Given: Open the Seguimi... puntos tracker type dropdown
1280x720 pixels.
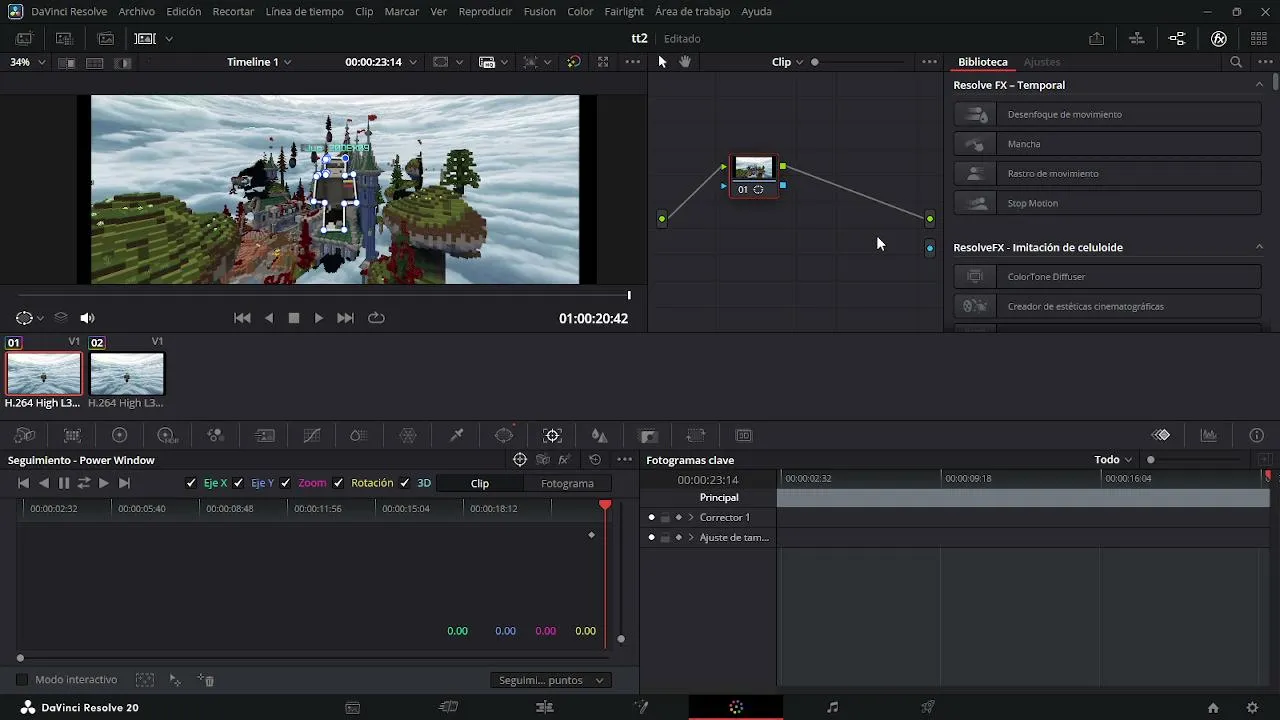Looking at the screenshot, I should pyautogui.click(x=552, y=680).
